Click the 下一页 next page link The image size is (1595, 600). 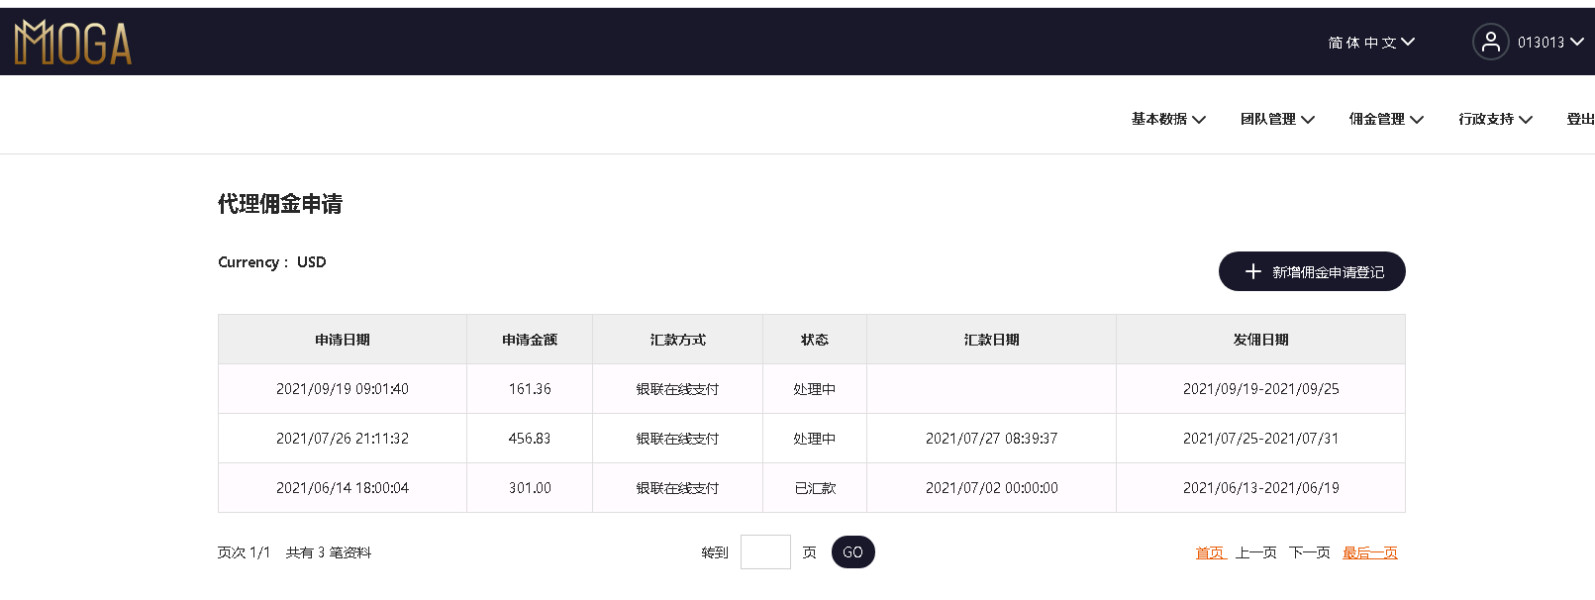pyautogui.click(x=1309, y=553)
